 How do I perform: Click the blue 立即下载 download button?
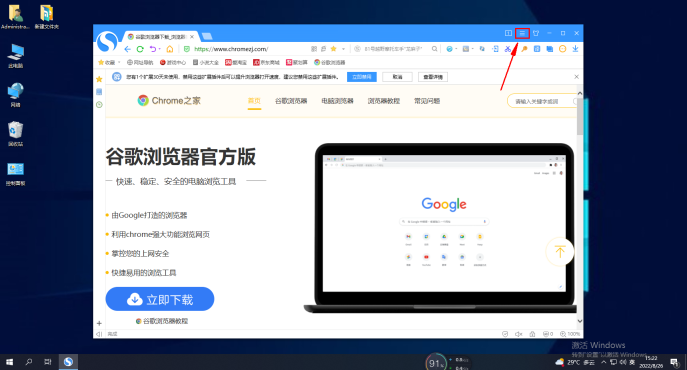tap(160, 299)
